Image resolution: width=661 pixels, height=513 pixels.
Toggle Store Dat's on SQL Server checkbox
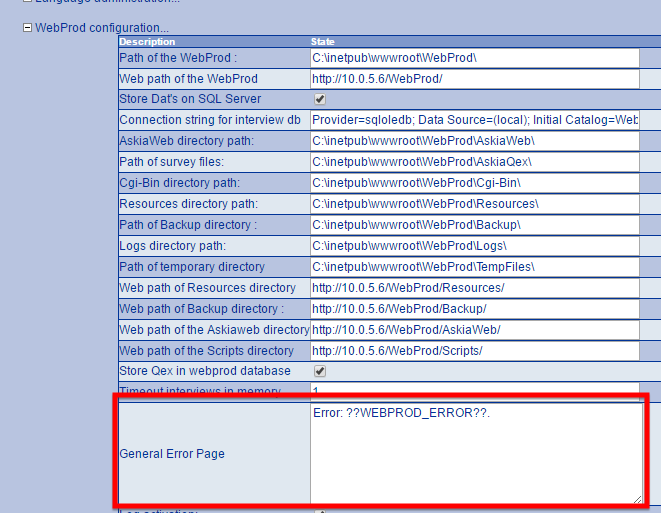point(320,99)
